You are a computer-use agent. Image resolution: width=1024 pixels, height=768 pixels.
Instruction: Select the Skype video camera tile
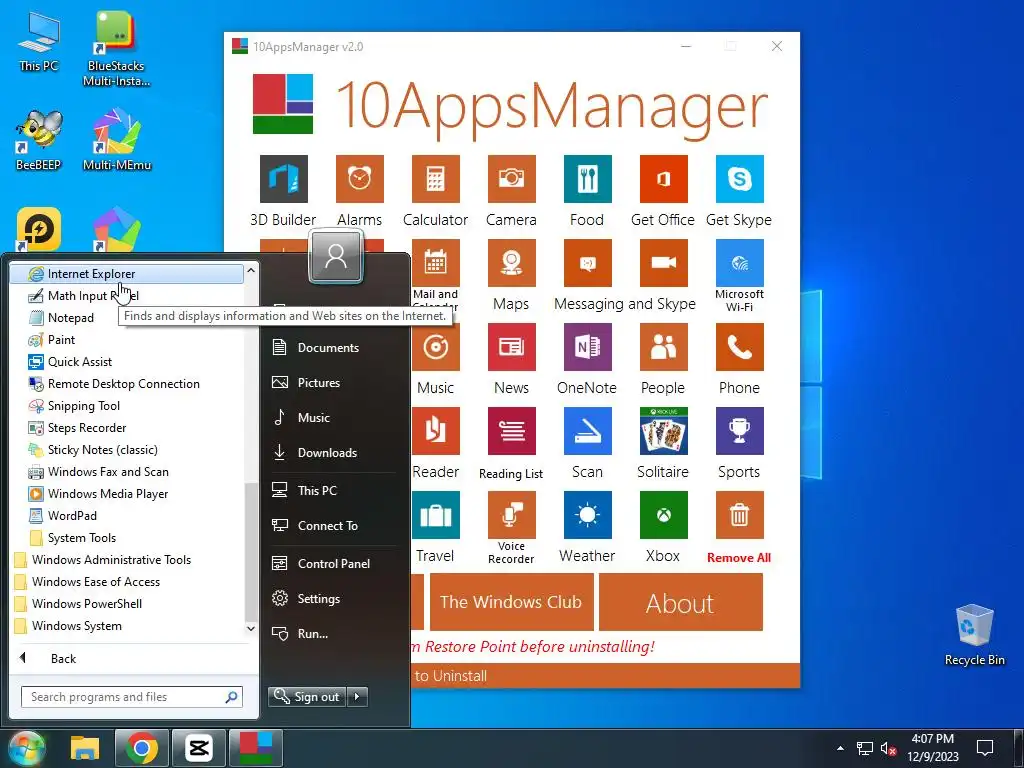[x=664, y=263]
